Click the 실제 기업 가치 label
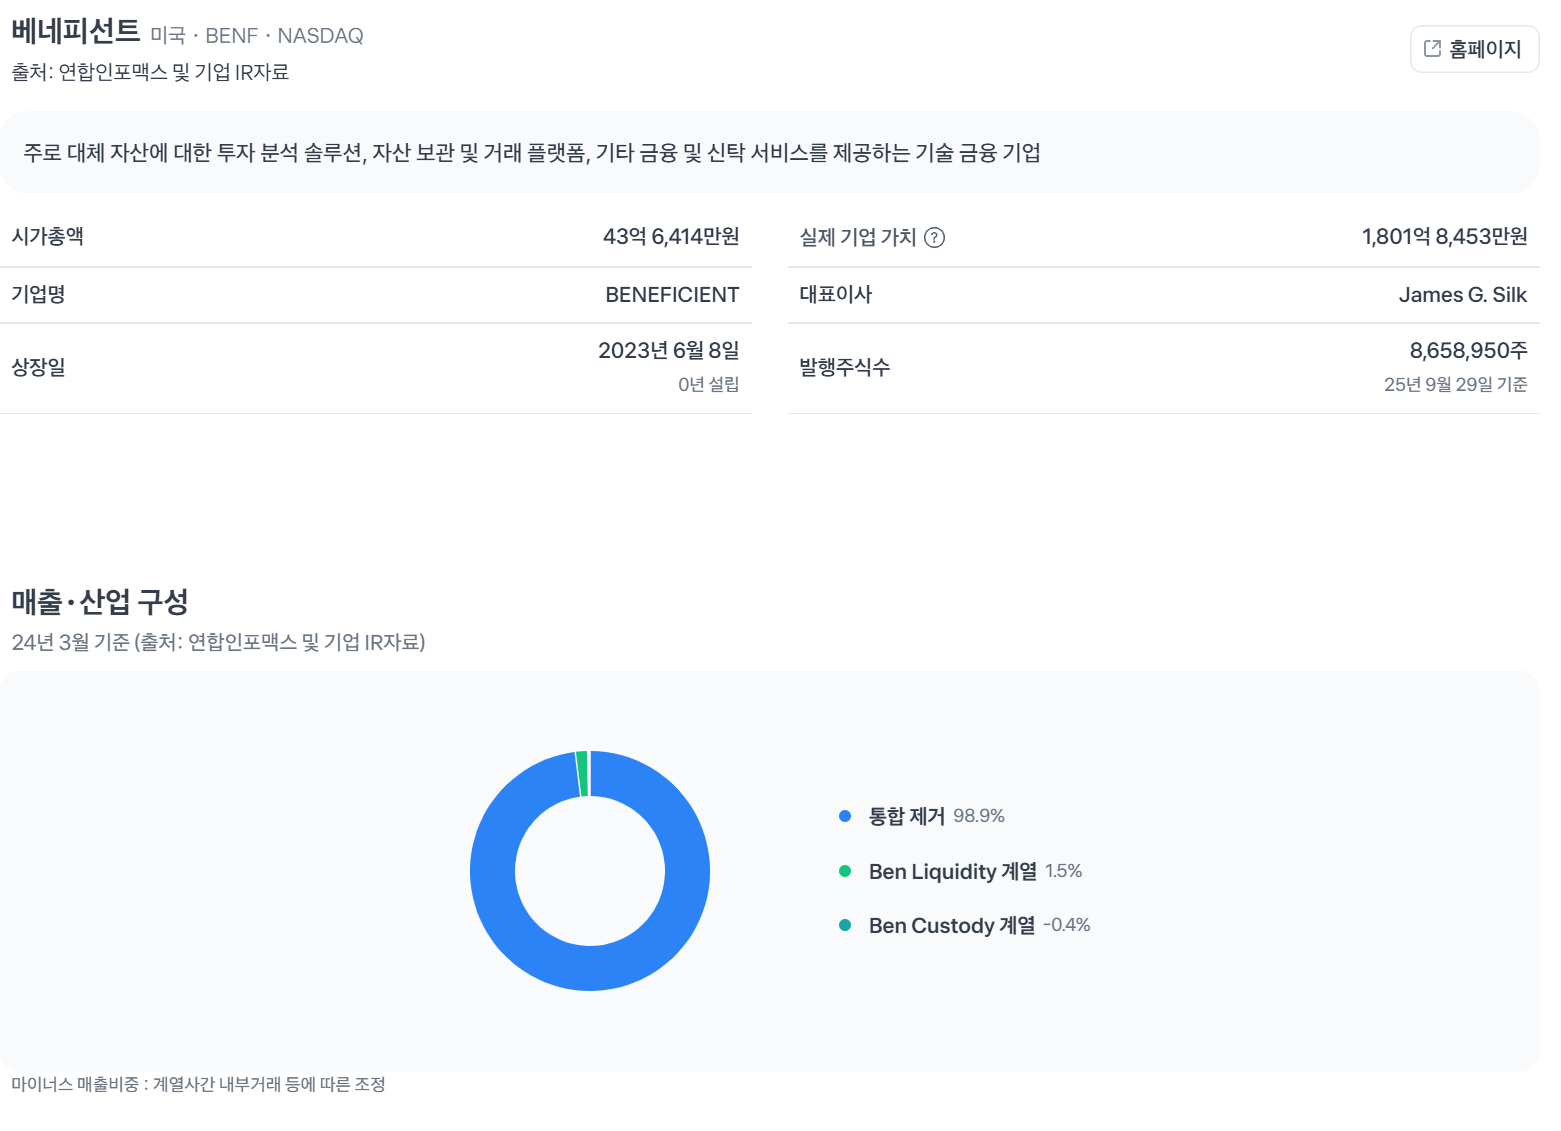The image size is (1561, 1131). coord(858,237)
